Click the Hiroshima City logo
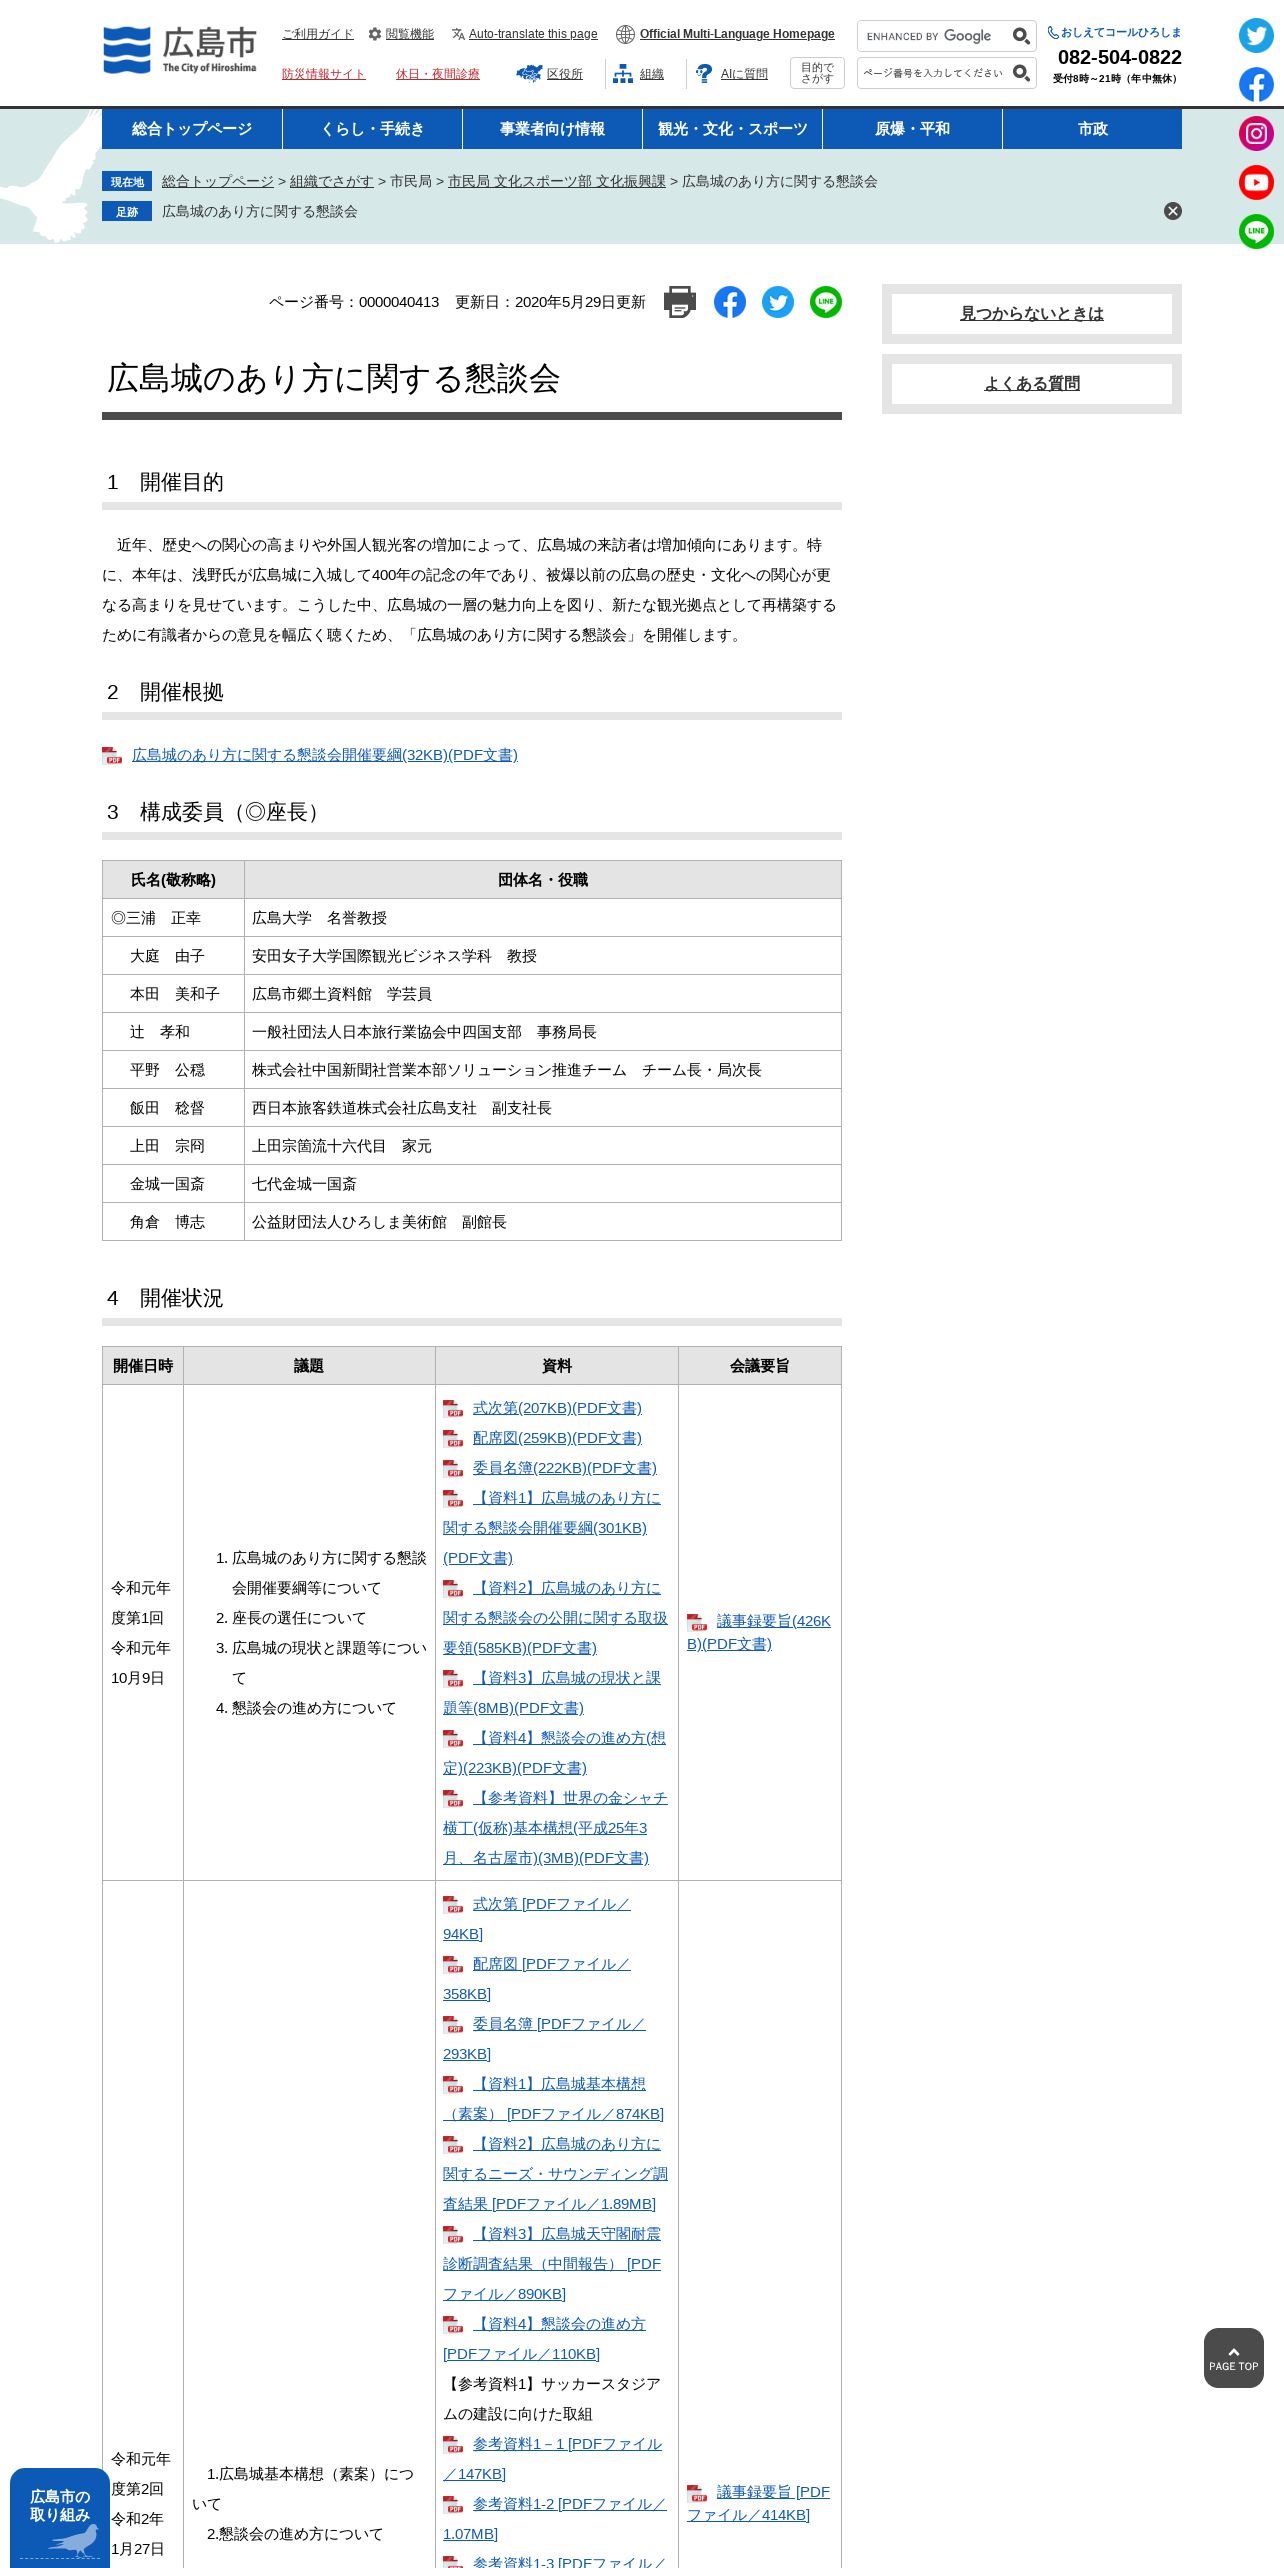 tap(180, 50)
